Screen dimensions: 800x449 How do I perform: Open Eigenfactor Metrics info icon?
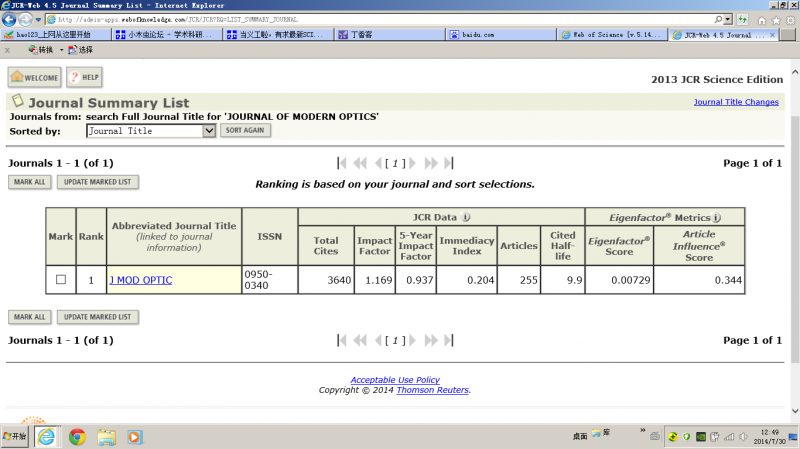(716, 217)
